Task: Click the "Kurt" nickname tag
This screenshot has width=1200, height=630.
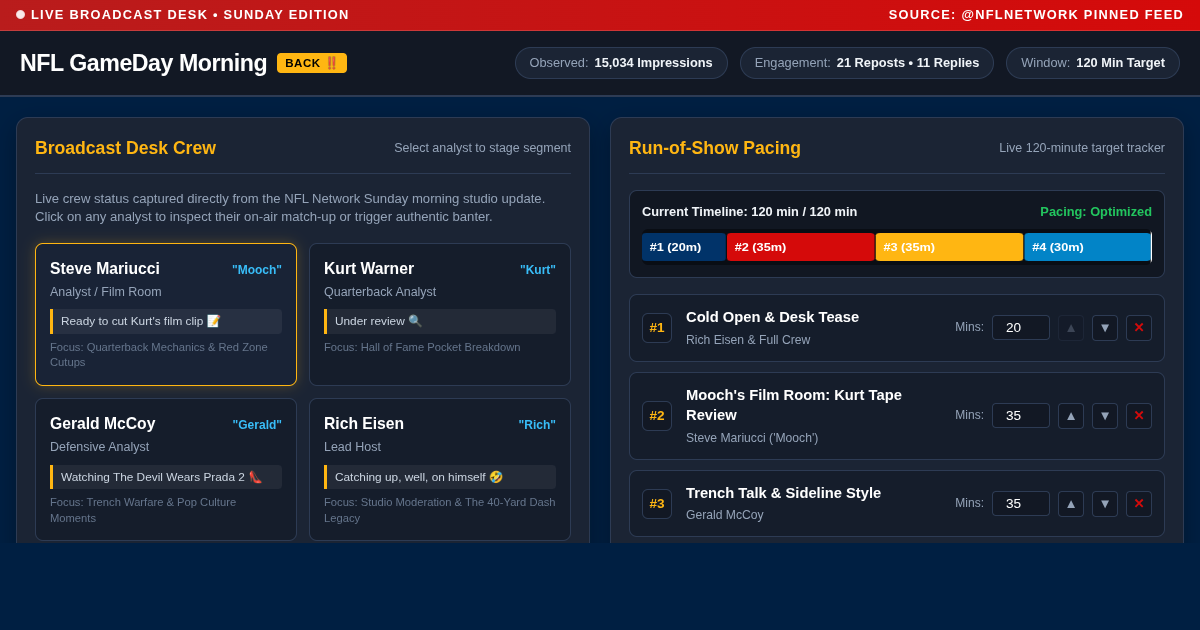Action: coord(538,270)
